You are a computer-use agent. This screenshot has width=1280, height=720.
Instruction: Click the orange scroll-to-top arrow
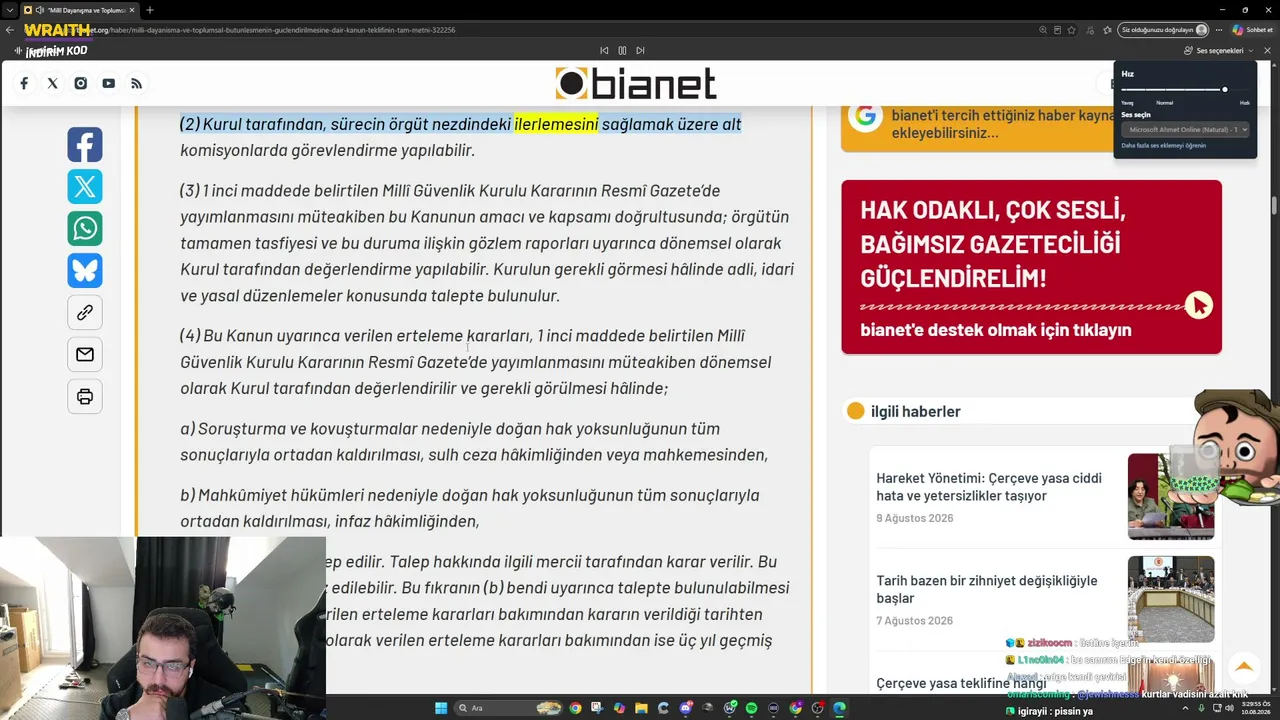pyautogui.click(x=1243, y=666)
